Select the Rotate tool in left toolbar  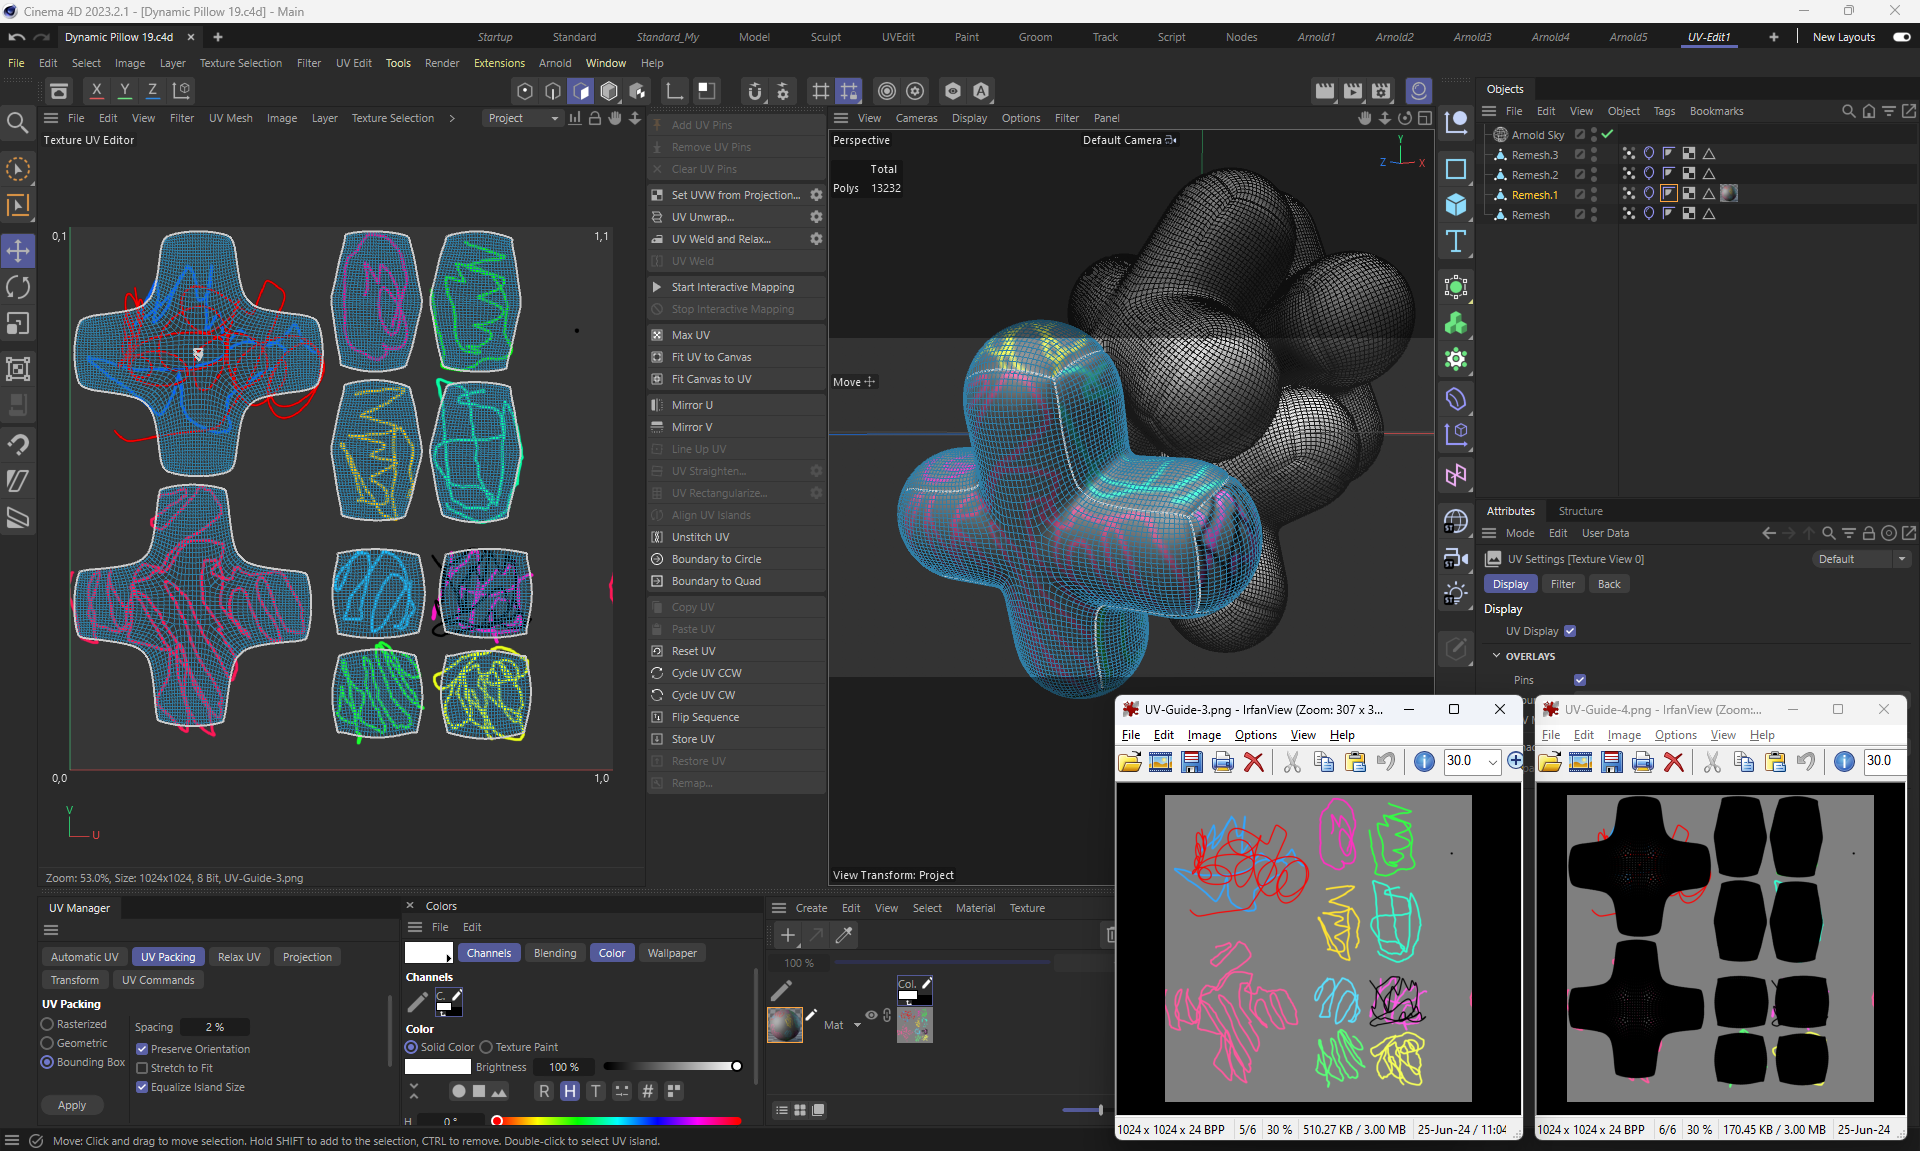[18, 287]
